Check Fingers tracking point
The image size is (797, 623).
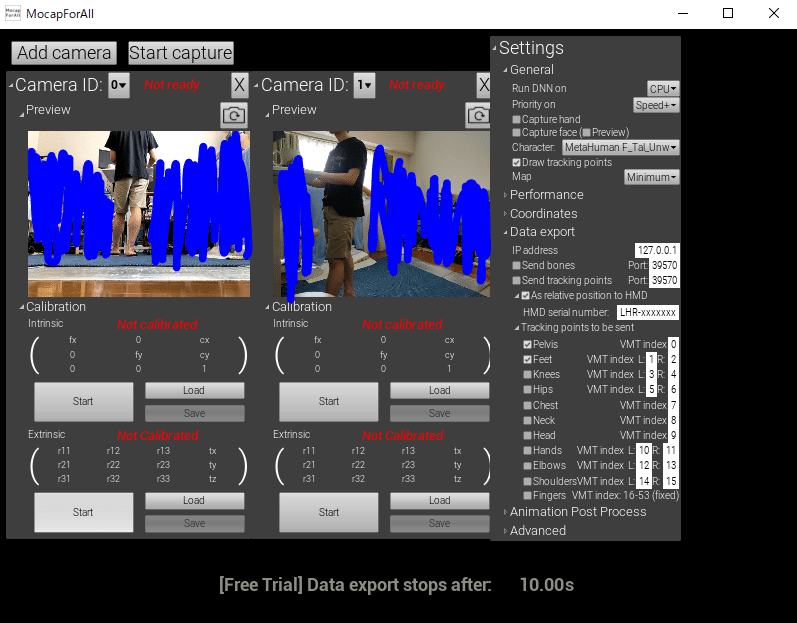point(528,495)
